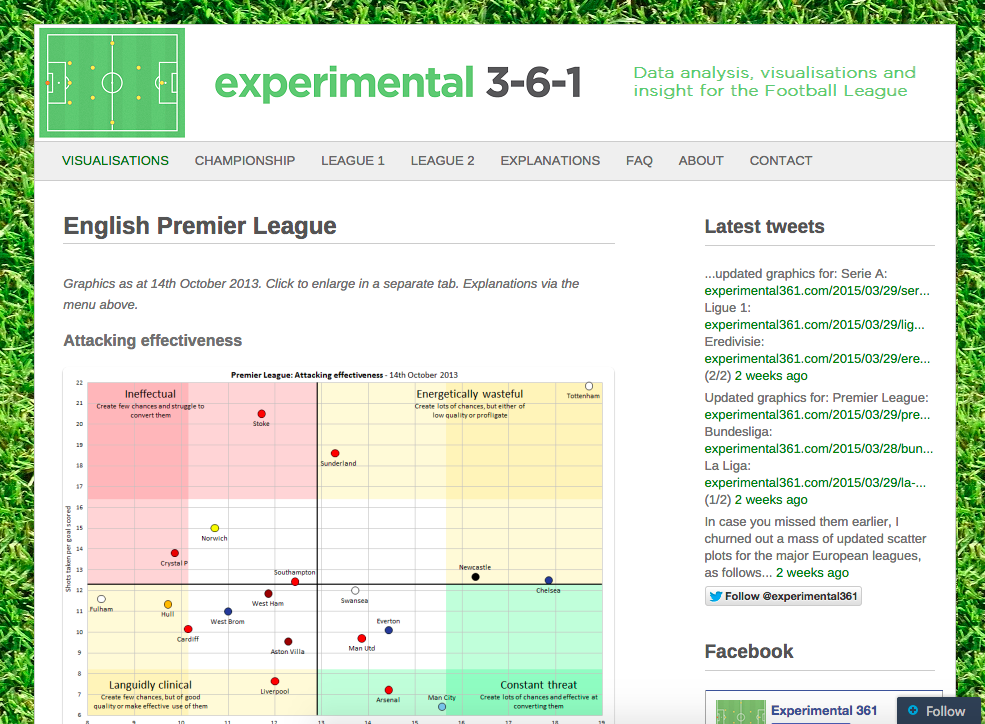The width and height of the screenshot is (985, 724).
Task: Go to the League 1 section
Action: pos(352,161)
